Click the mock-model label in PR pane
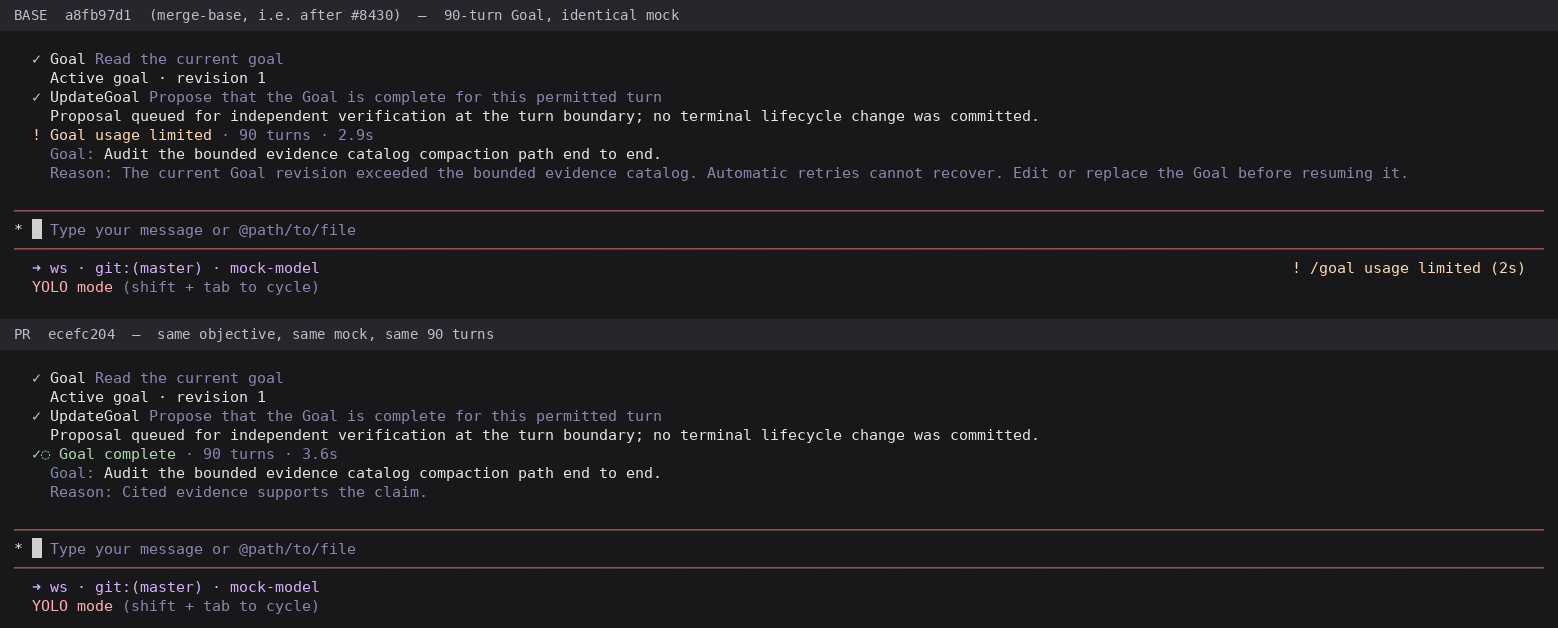The height and width of the screenshot is (628, 1558). click(x=275, y=587)
